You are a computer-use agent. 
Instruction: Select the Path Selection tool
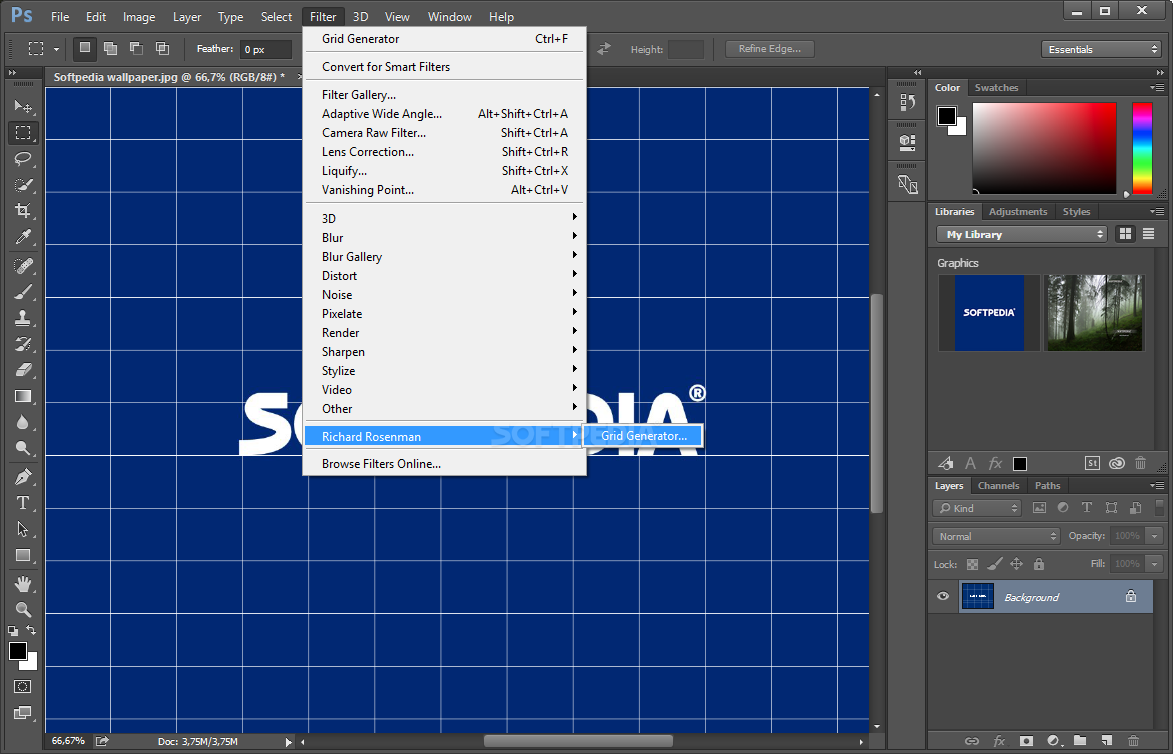[23, 529]
